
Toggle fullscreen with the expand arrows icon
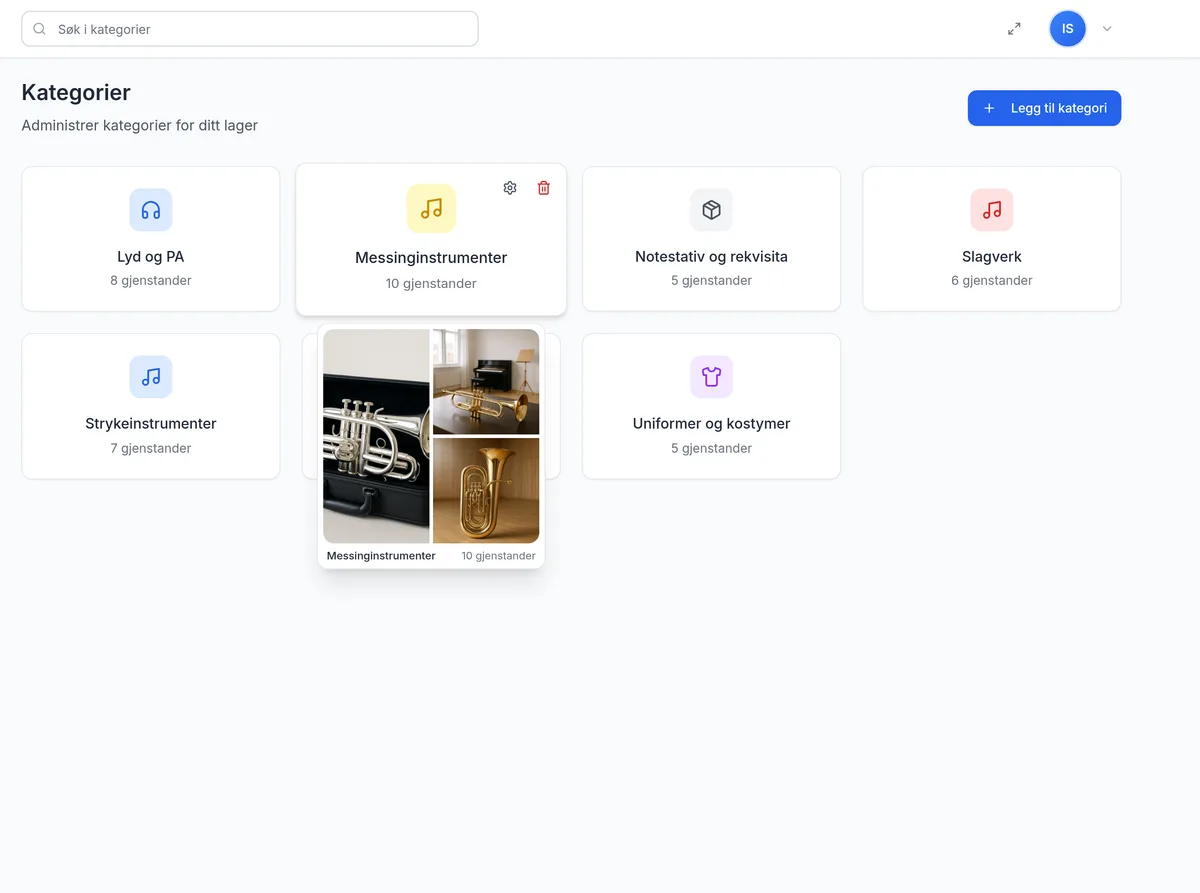[x=1014, y=29]
